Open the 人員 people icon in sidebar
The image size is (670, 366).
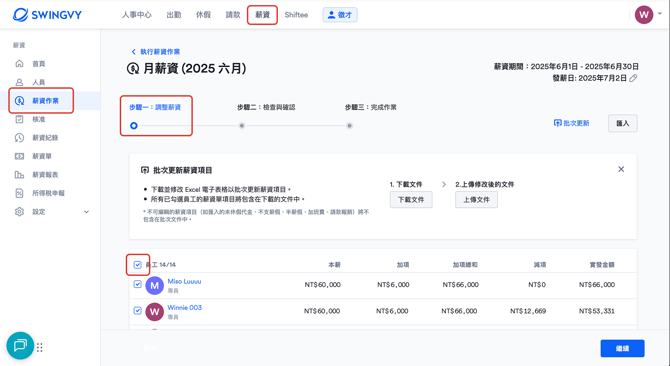(19, 82)
